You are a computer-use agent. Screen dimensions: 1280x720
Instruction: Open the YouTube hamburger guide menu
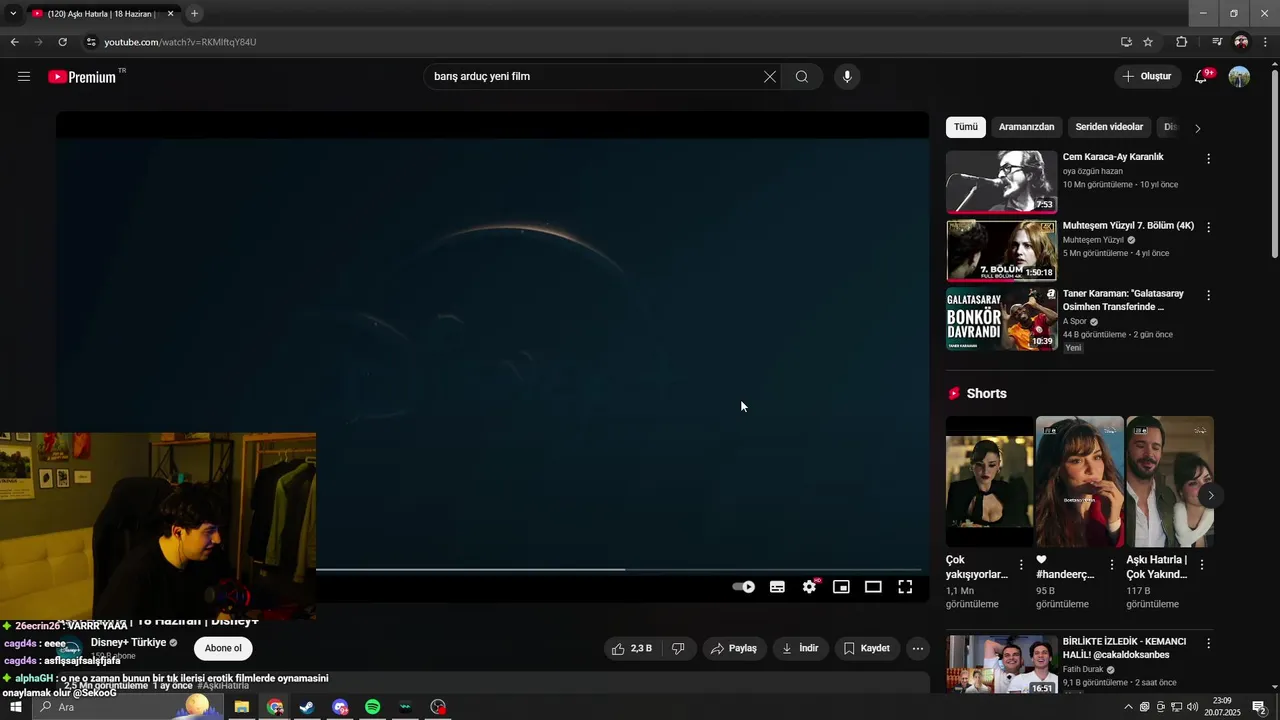(x=24, y=77)
